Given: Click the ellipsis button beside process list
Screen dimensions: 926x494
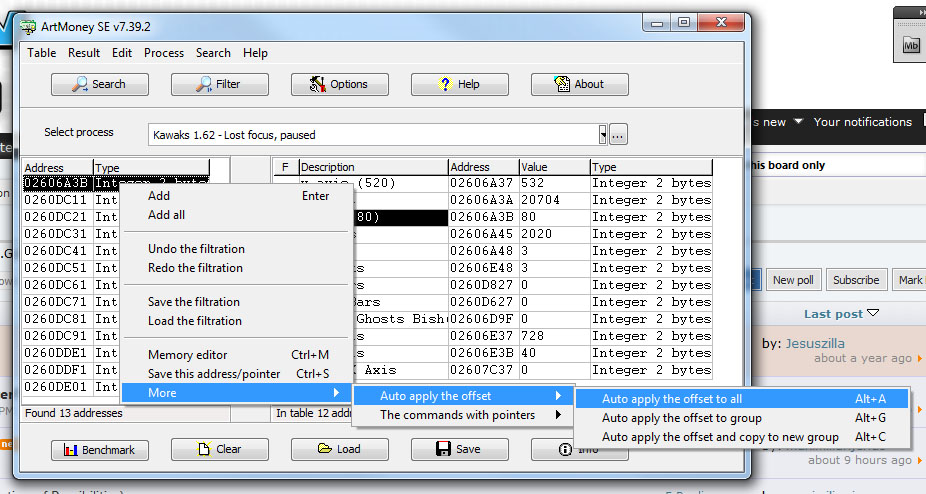Looking at the screenshot, I should coord(618,135).
